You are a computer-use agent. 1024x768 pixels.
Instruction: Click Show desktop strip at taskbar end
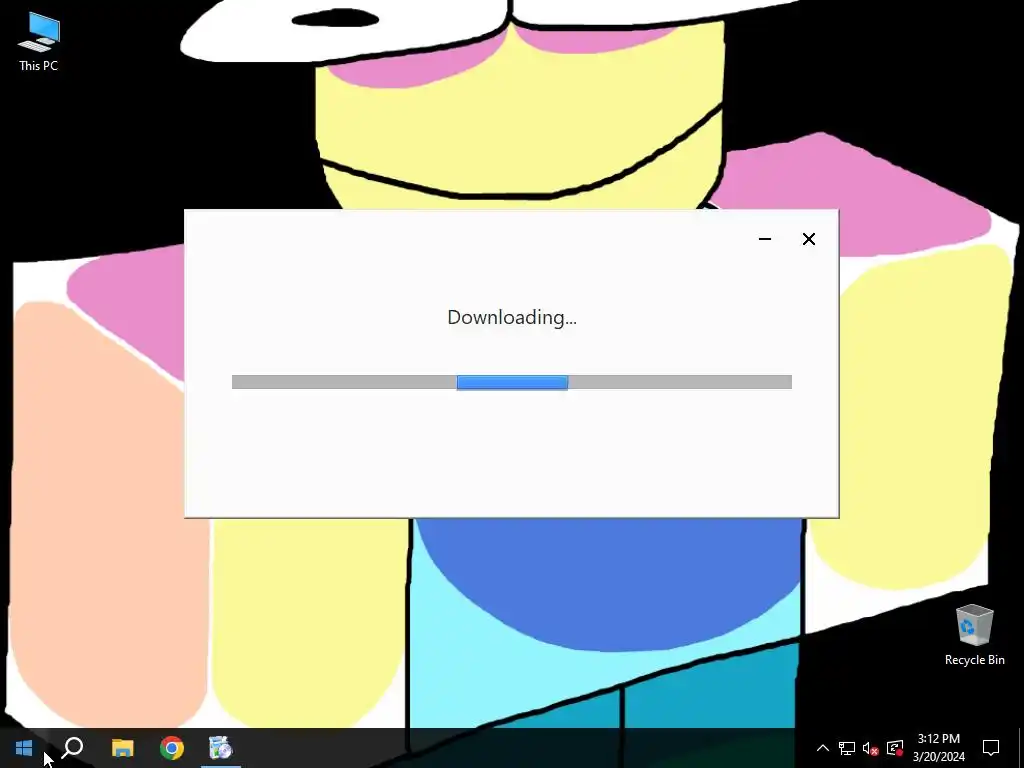click(1021, 748)
